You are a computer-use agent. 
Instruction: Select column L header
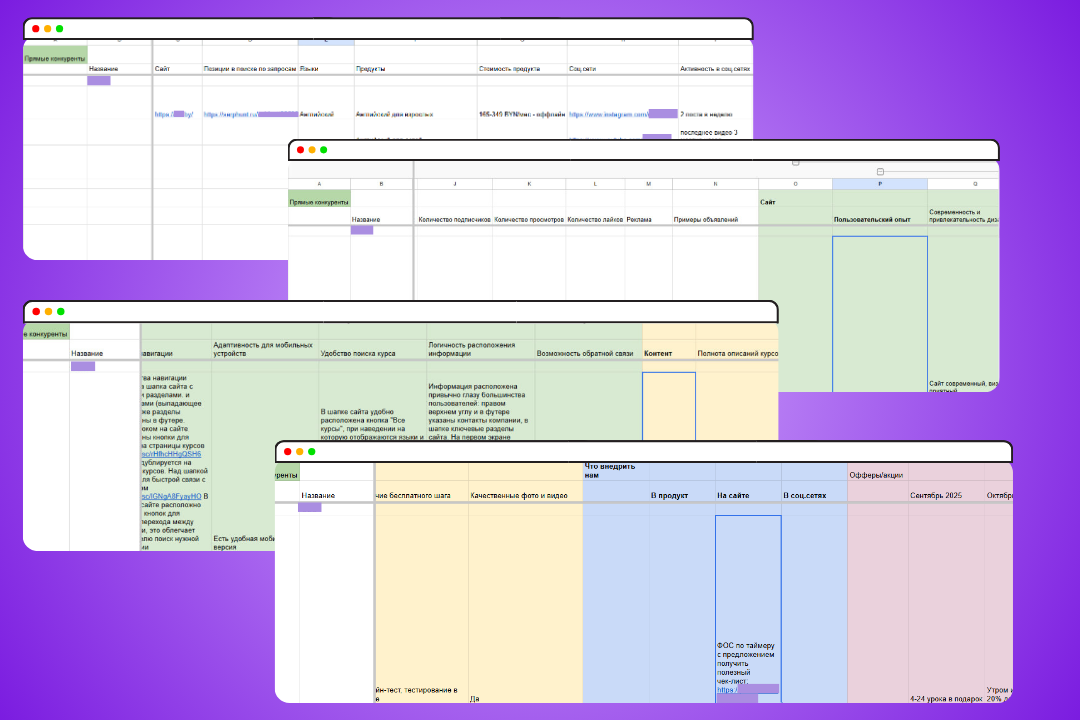tap(595, 184)
